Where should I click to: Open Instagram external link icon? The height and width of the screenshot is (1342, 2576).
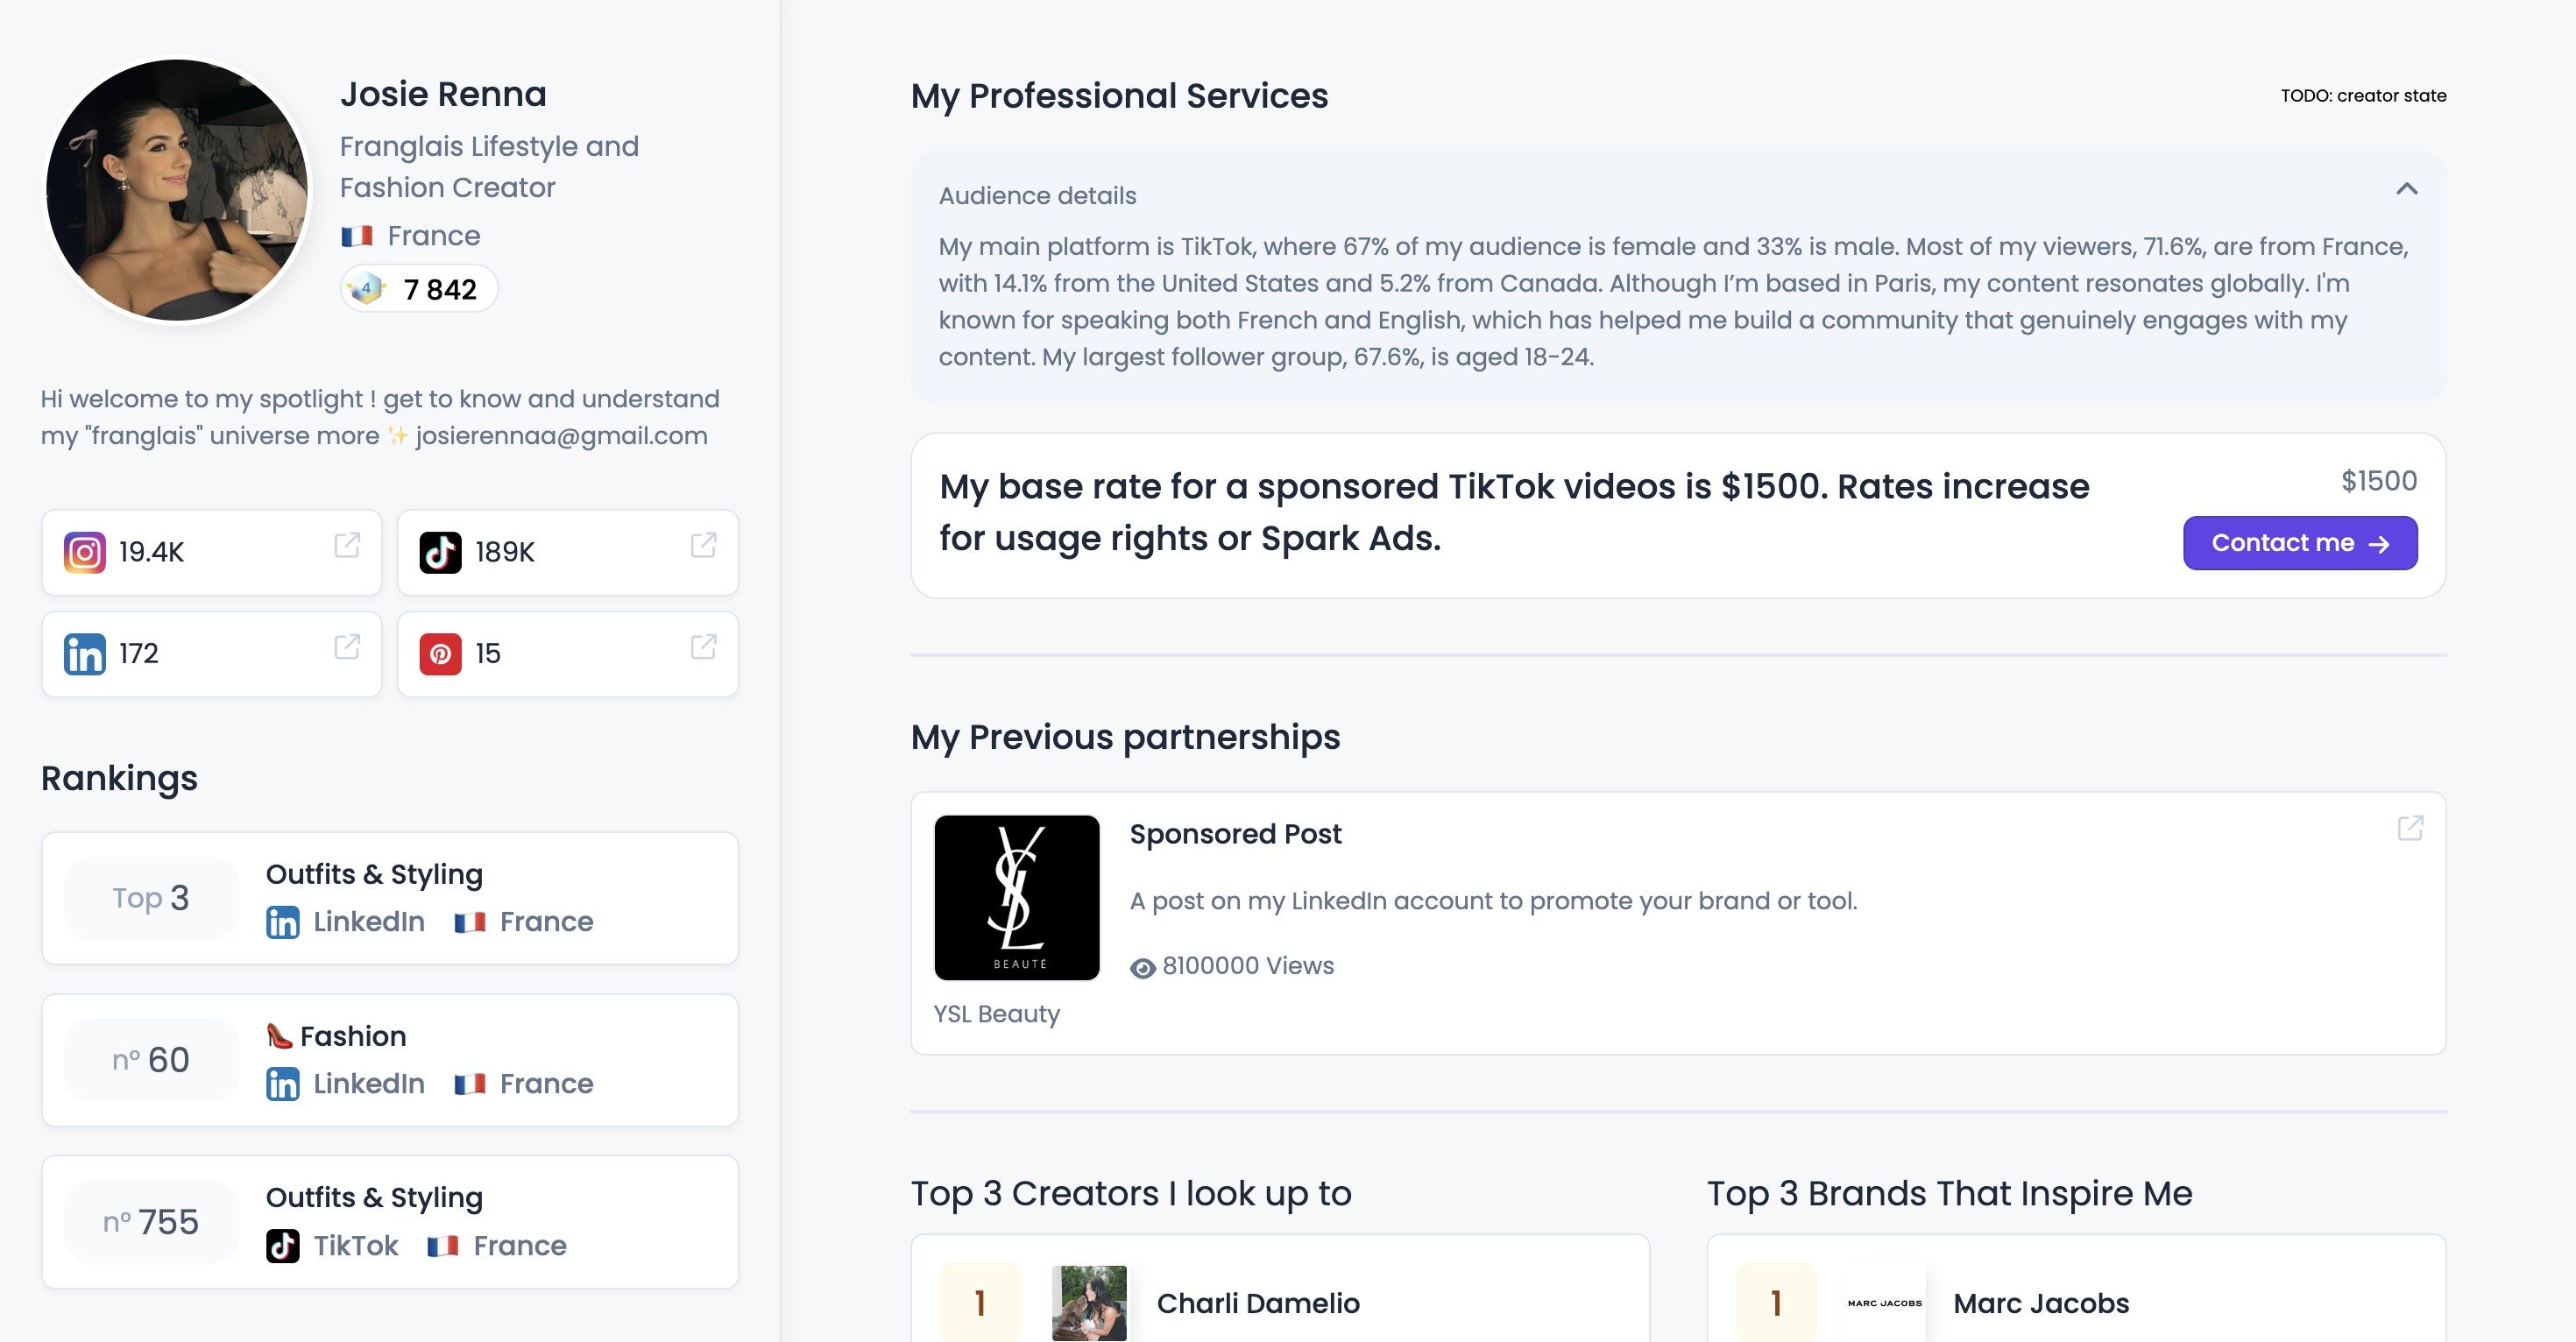click(x=346, y=545)
